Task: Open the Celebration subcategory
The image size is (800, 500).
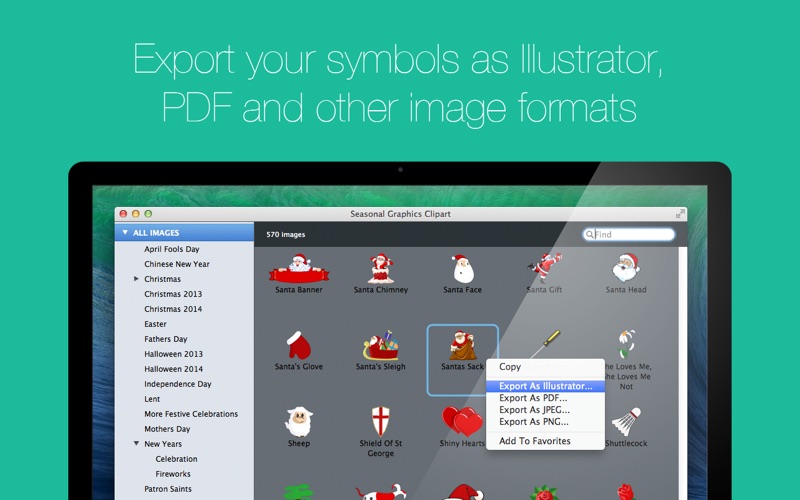Action: click(x=176, y=459)
